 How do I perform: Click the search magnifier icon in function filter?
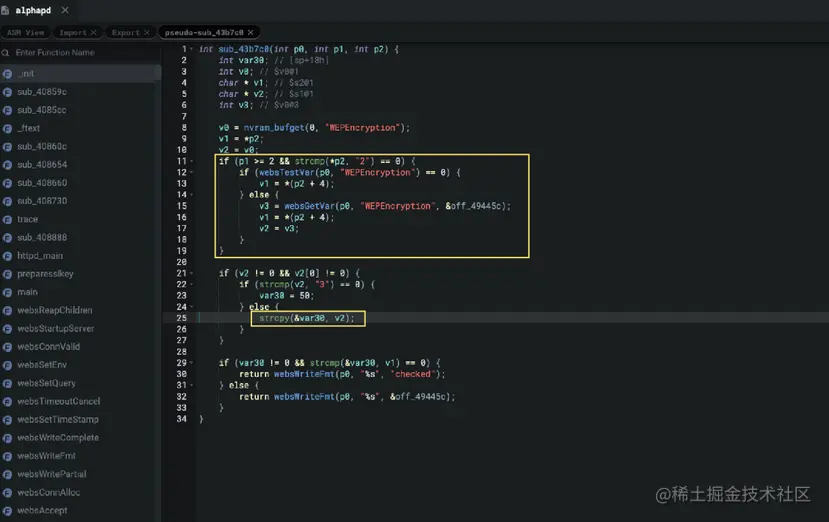5,53
